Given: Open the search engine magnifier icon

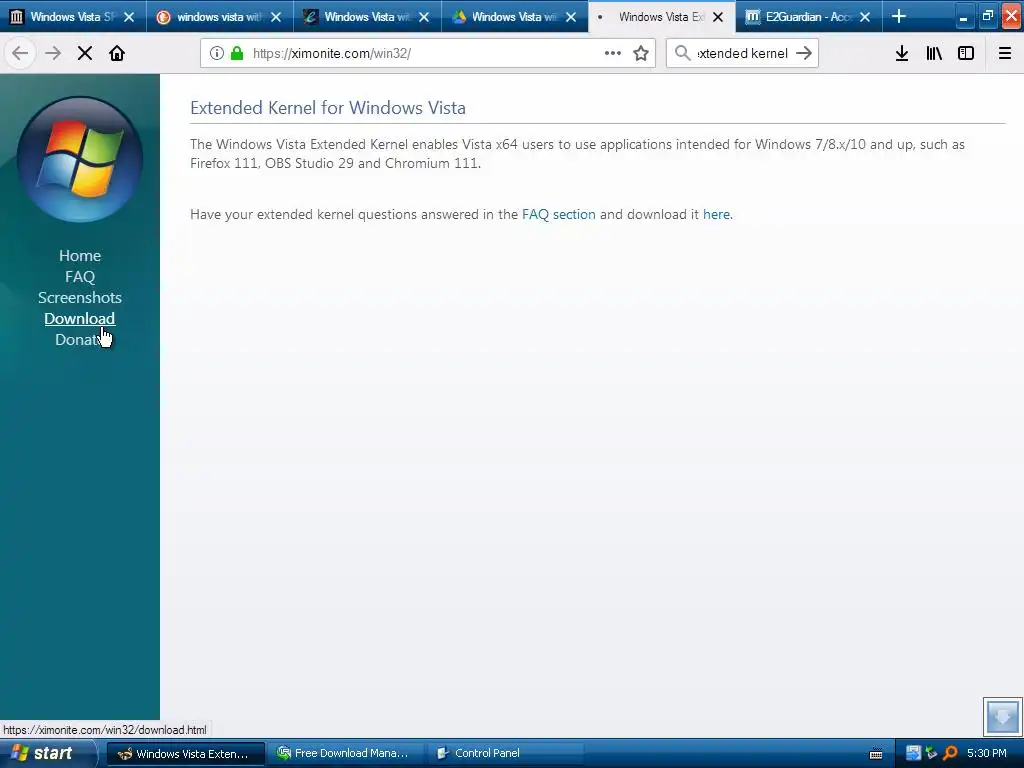Looking at the screenshot, I should [682, 53].
